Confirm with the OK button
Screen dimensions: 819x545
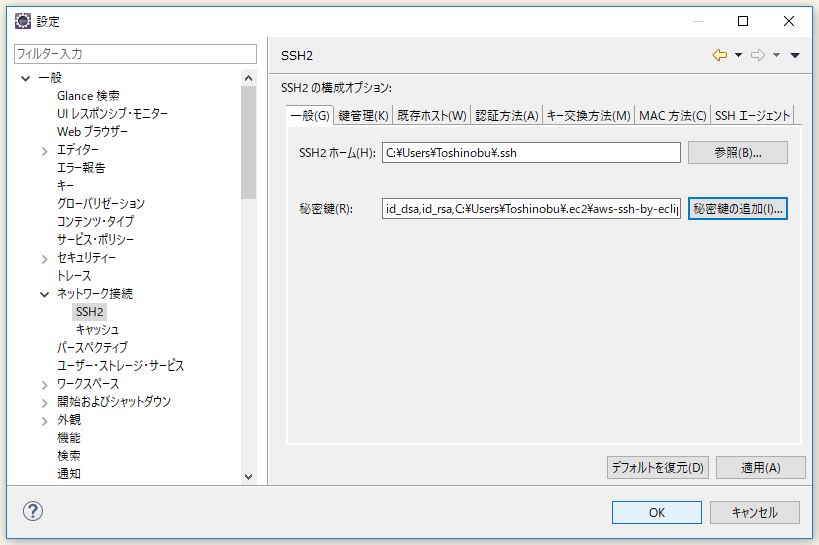(x=657, y=513)
